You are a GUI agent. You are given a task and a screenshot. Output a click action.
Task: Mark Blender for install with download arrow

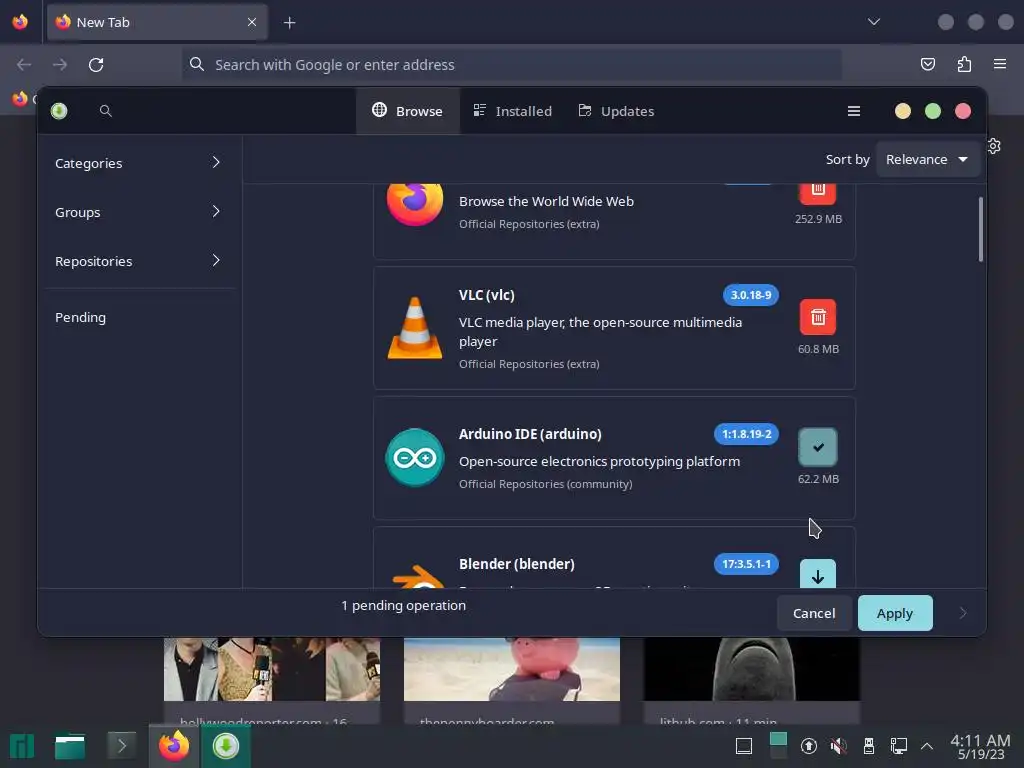(818, 573)
